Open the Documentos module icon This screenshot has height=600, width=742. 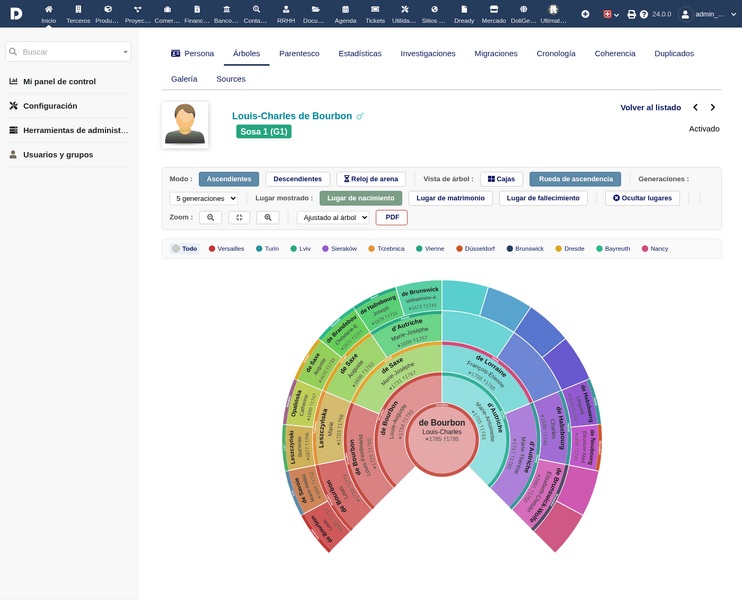(316, 9)
